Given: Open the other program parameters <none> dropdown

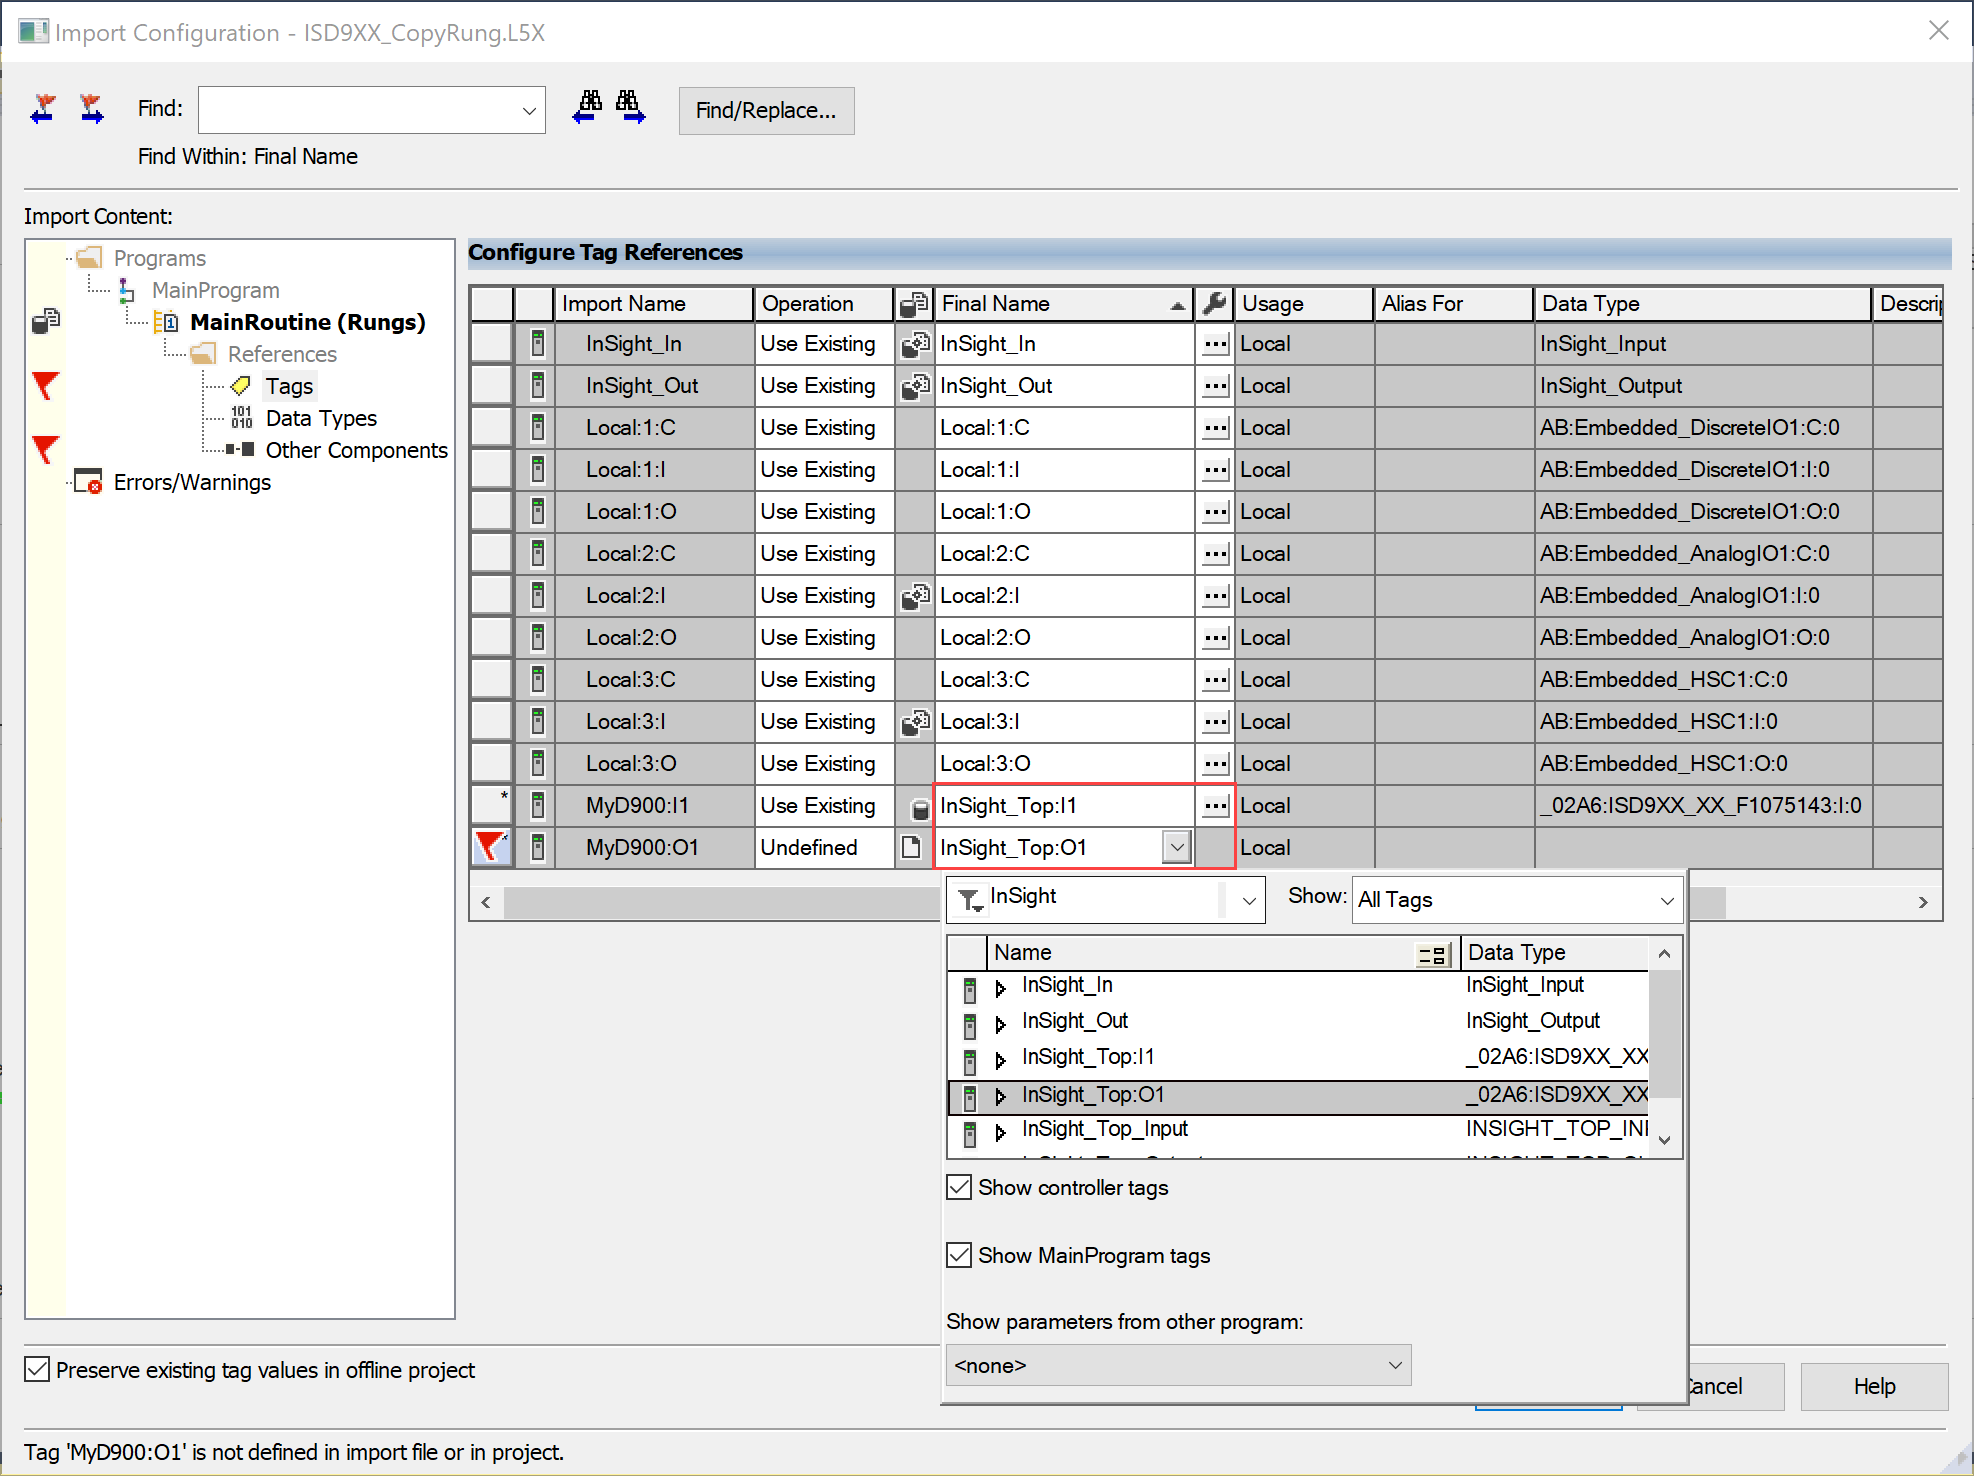Looking at the screenshot, I should click(x=1178, y=1365).
